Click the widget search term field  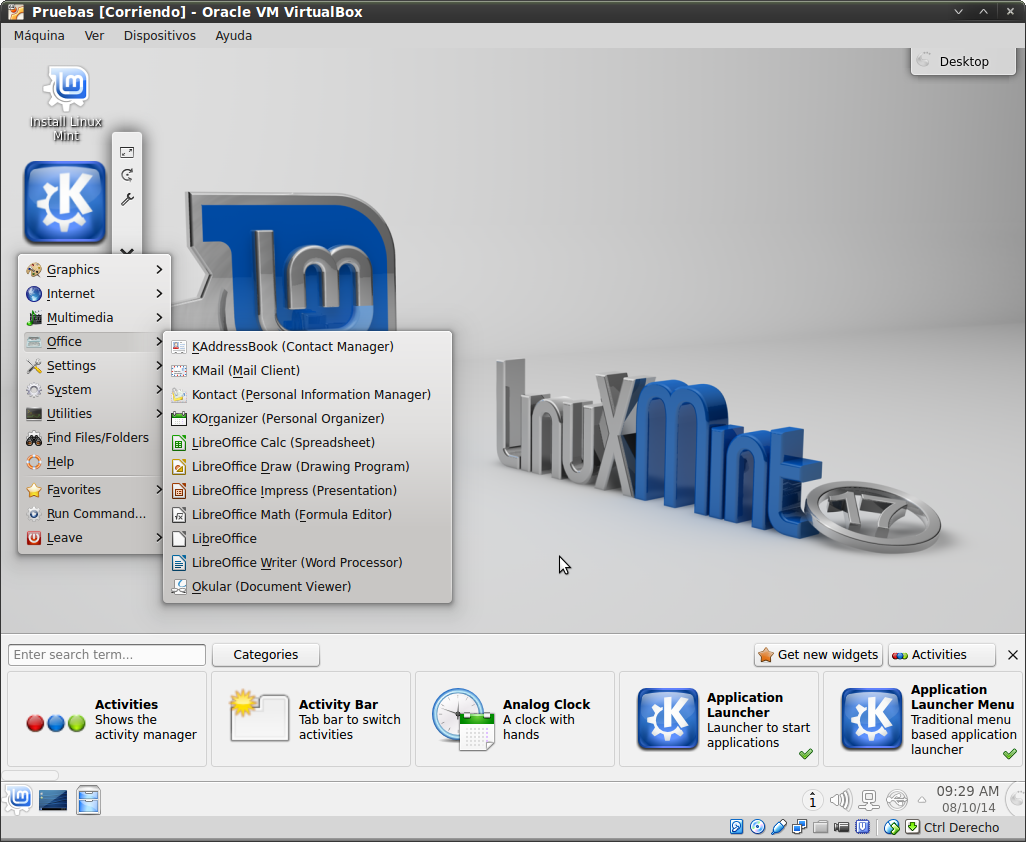click(x=107, y=655)
